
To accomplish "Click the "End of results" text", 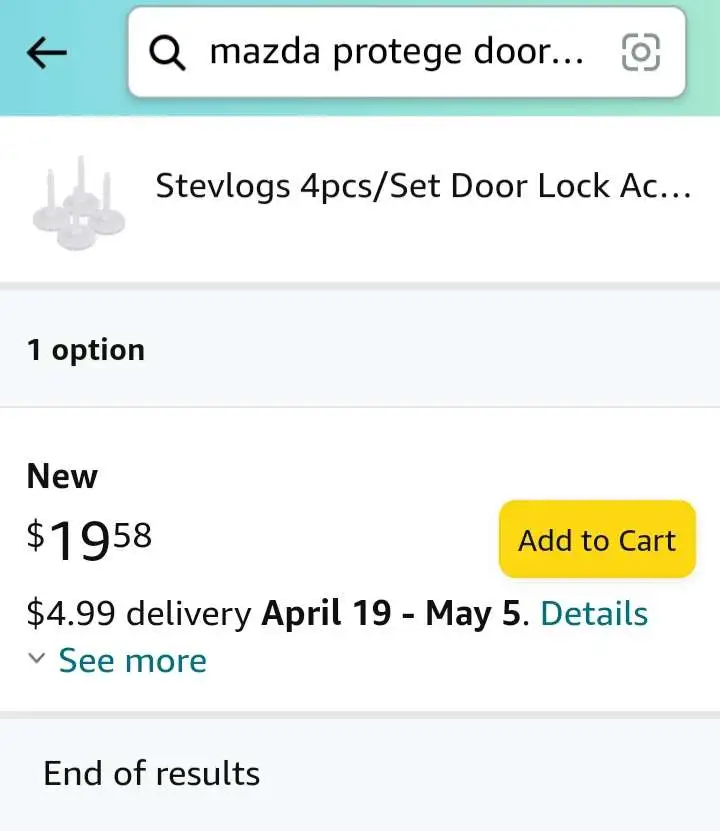I will 151,773.
